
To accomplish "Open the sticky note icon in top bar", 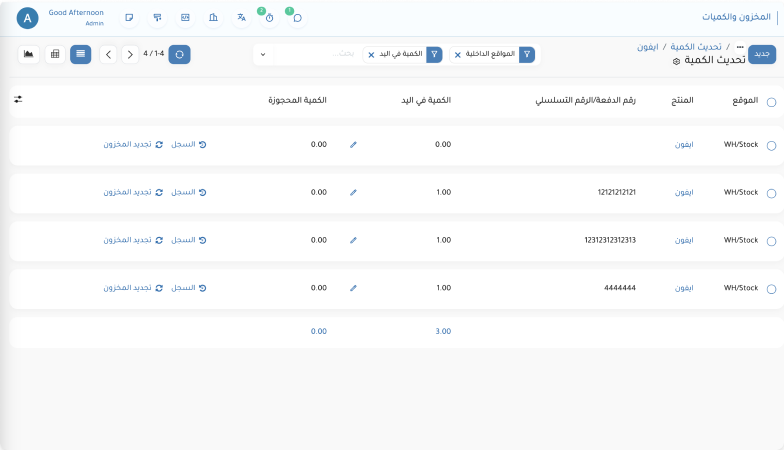I will (129, 18).
